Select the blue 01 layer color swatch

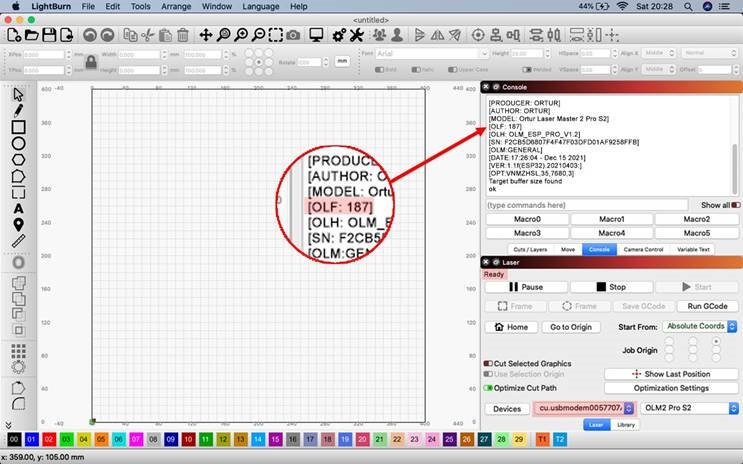[x=31, y=439]
